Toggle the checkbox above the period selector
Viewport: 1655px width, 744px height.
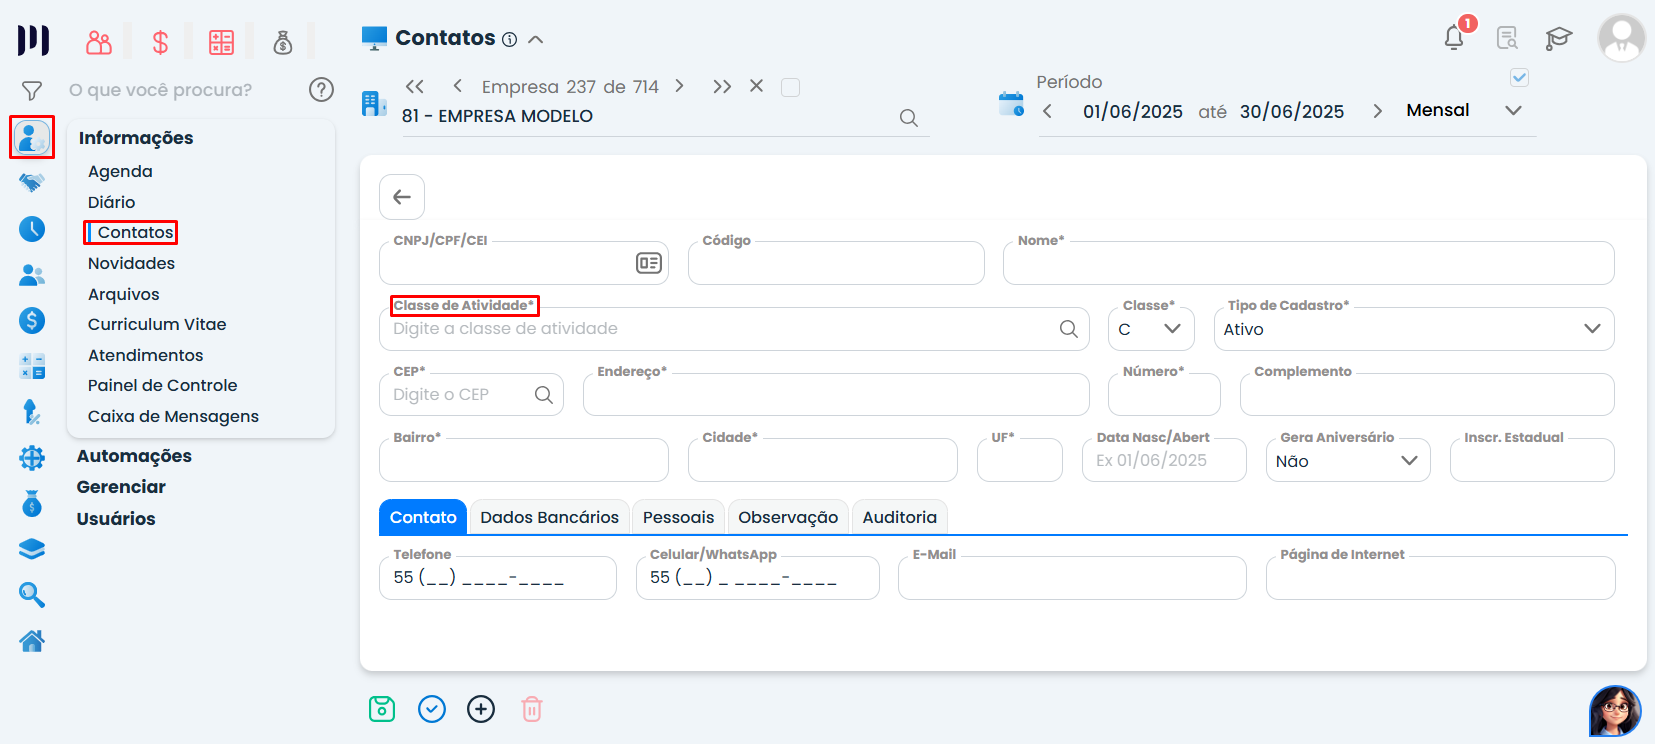tap(1519, 78)
